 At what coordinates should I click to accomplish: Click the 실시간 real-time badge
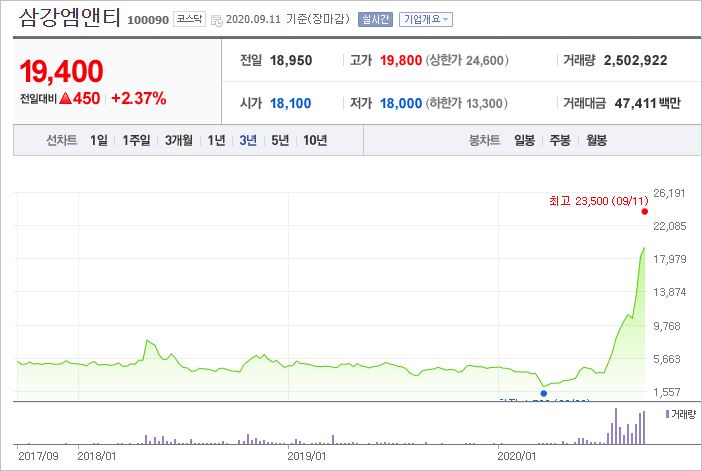375,19
